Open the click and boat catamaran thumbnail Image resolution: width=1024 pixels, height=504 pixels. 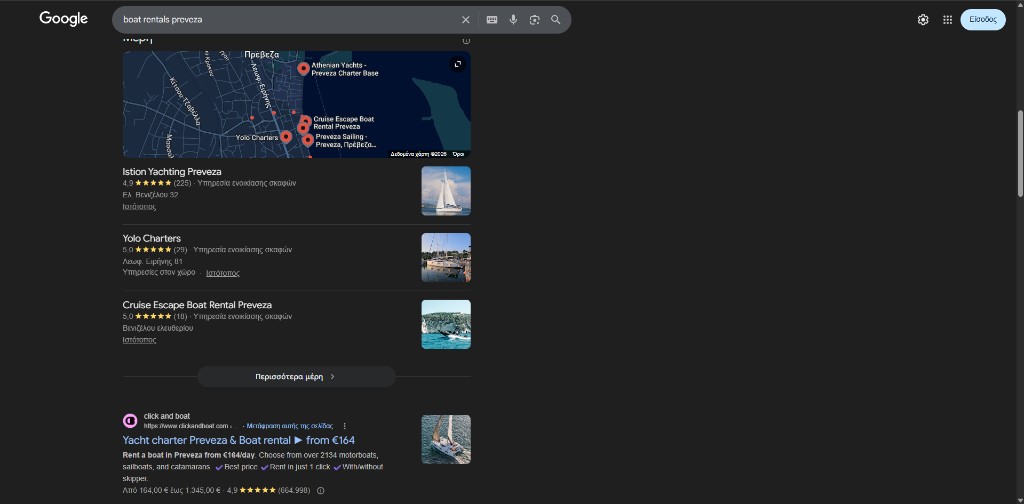[x=446, y=439]
